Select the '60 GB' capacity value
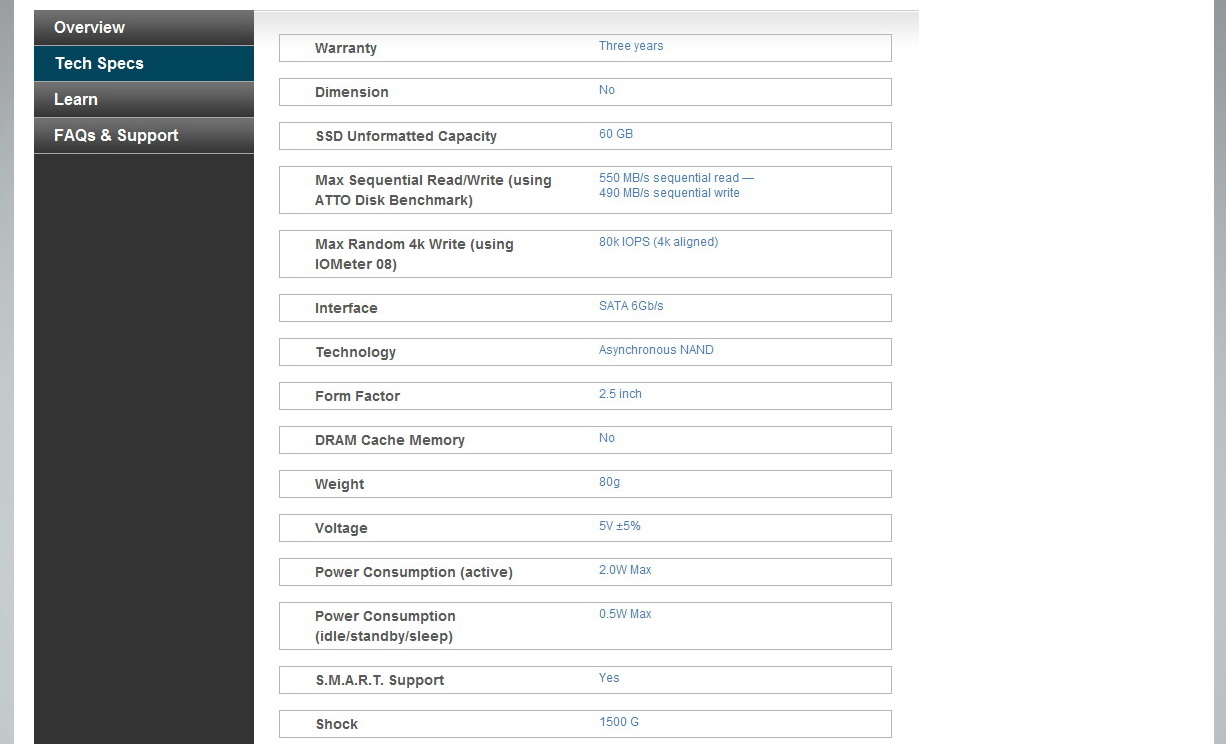Viewport: 1226px width, 744px height. [x=616, y=134]
